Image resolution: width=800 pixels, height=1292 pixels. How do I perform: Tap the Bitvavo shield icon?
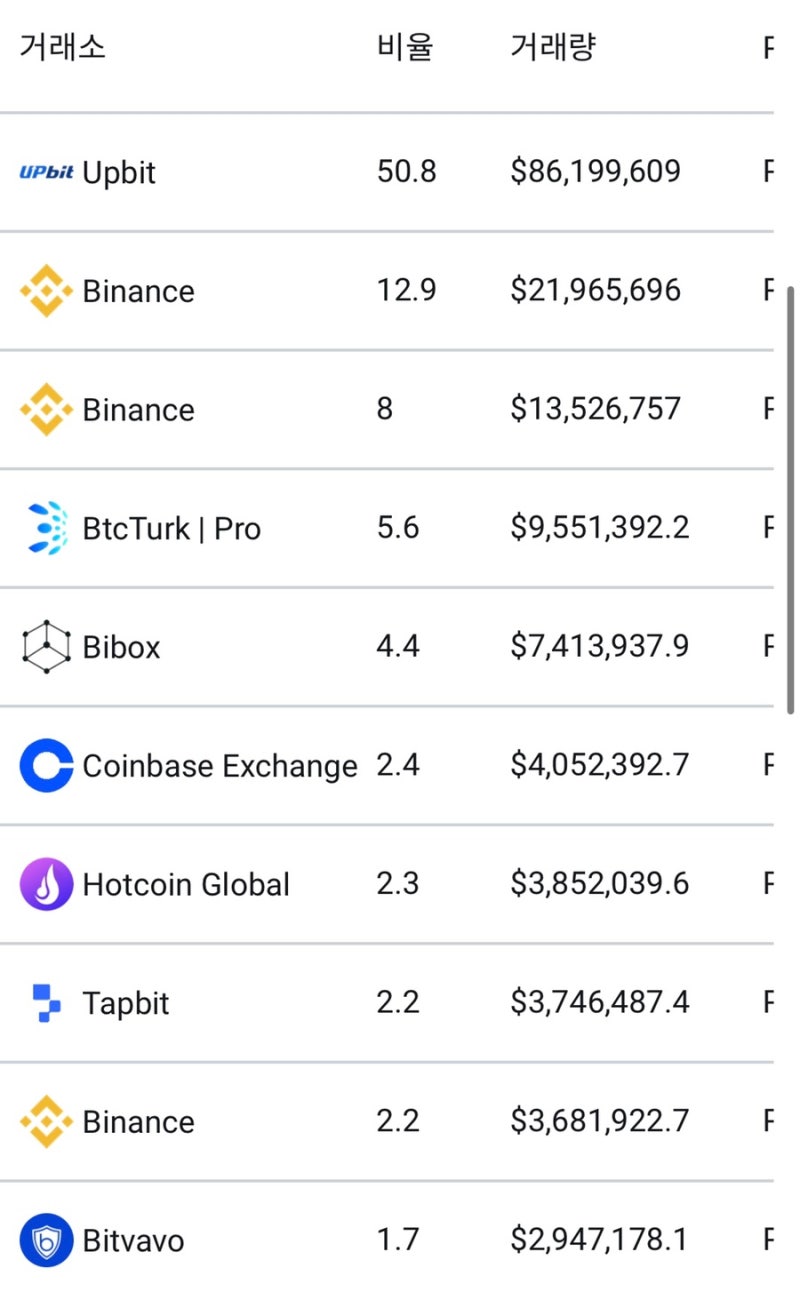46,1240
